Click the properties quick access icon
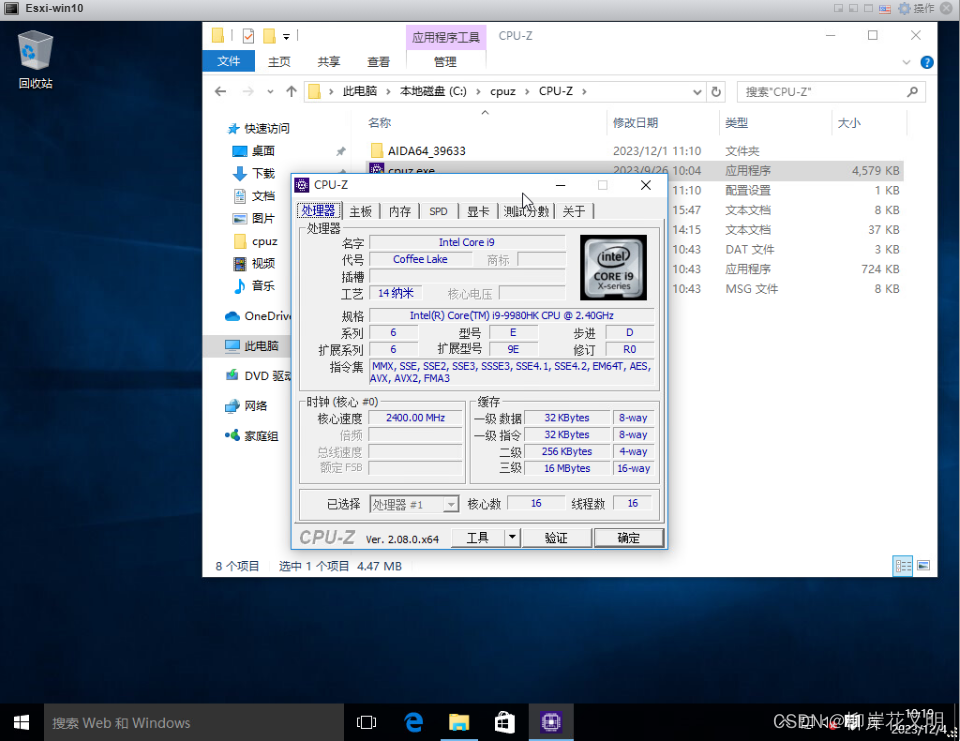 click(248, 36)
